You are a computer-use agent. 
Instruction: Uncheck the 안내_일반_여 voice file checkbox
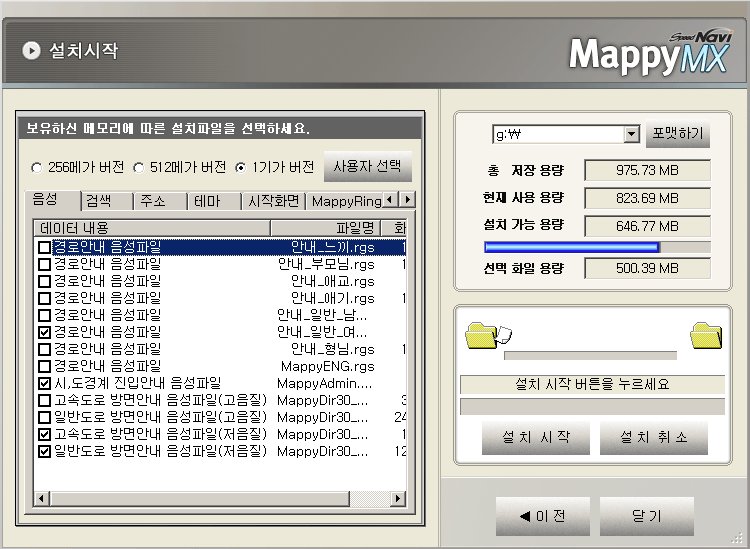pos(44,332)
